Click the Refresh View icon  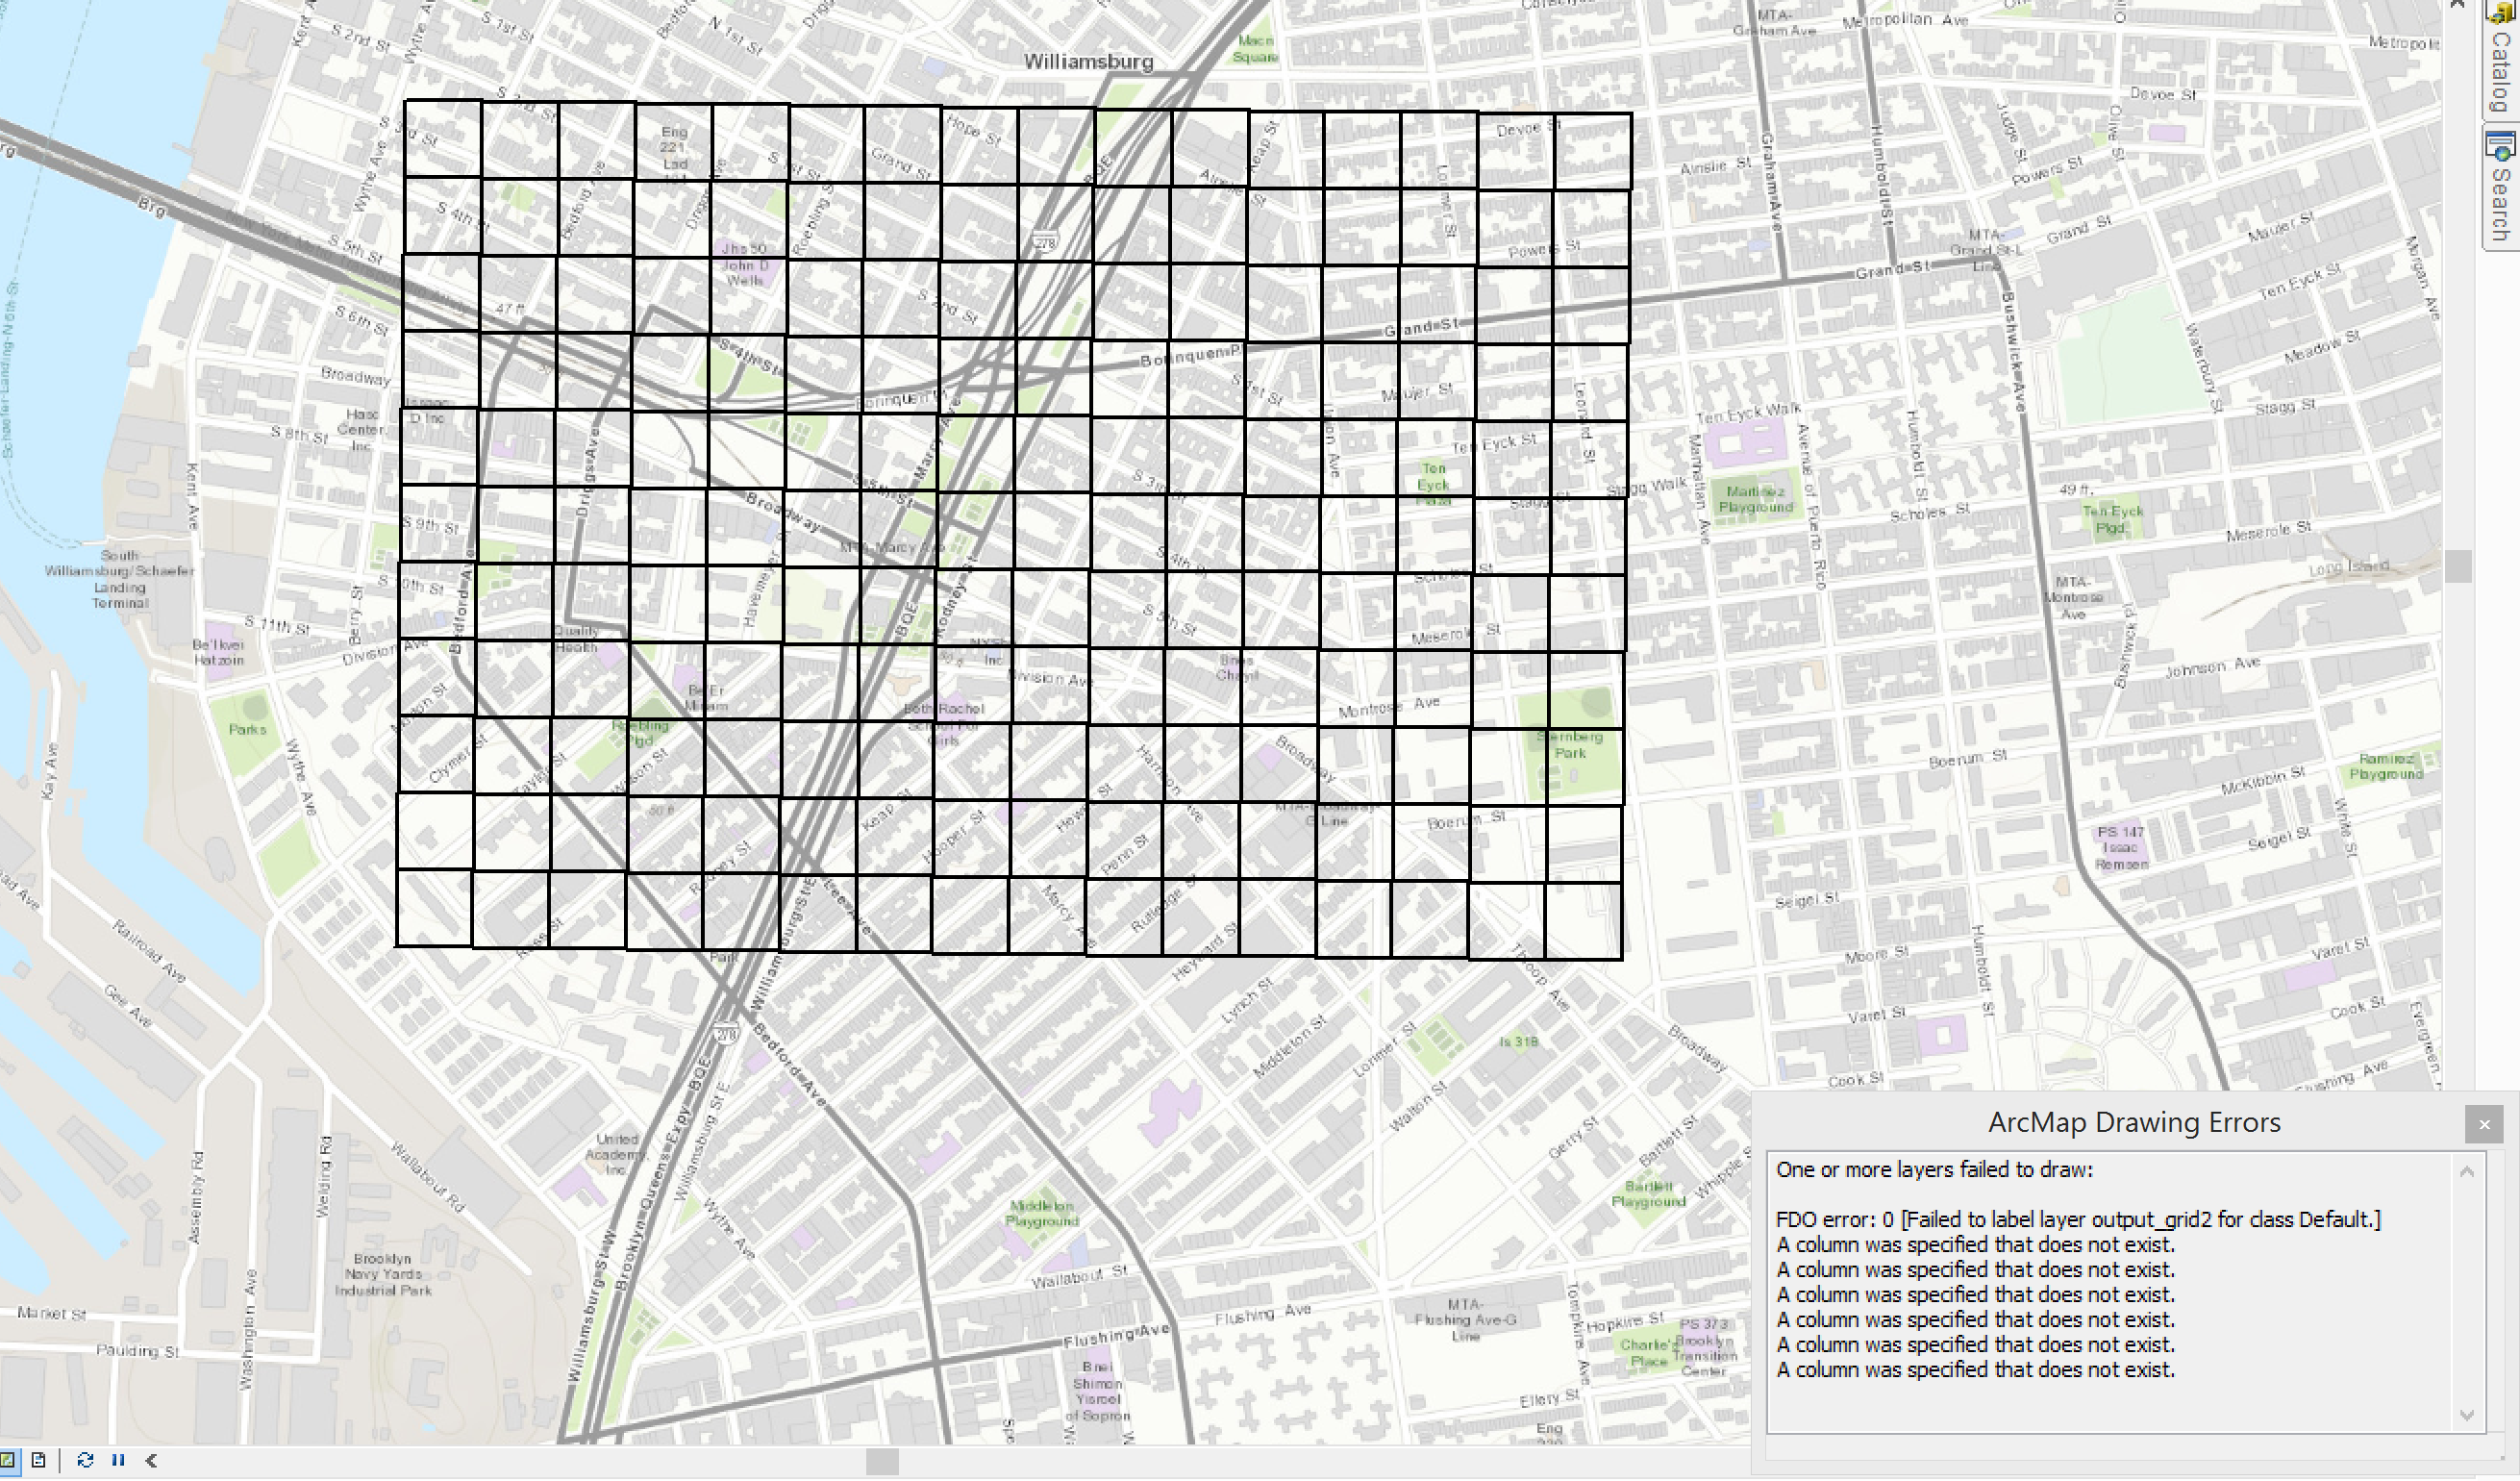click(x=85, y=1462)
